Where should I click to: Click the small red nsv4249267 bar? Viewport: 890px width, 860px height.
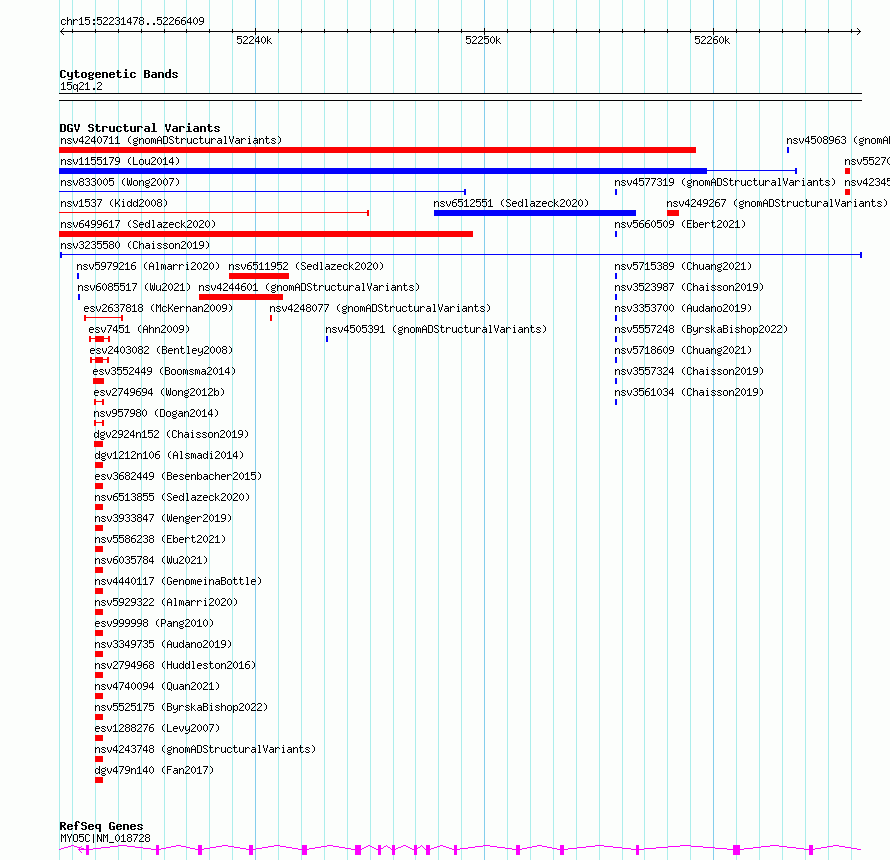pos(673,213)
